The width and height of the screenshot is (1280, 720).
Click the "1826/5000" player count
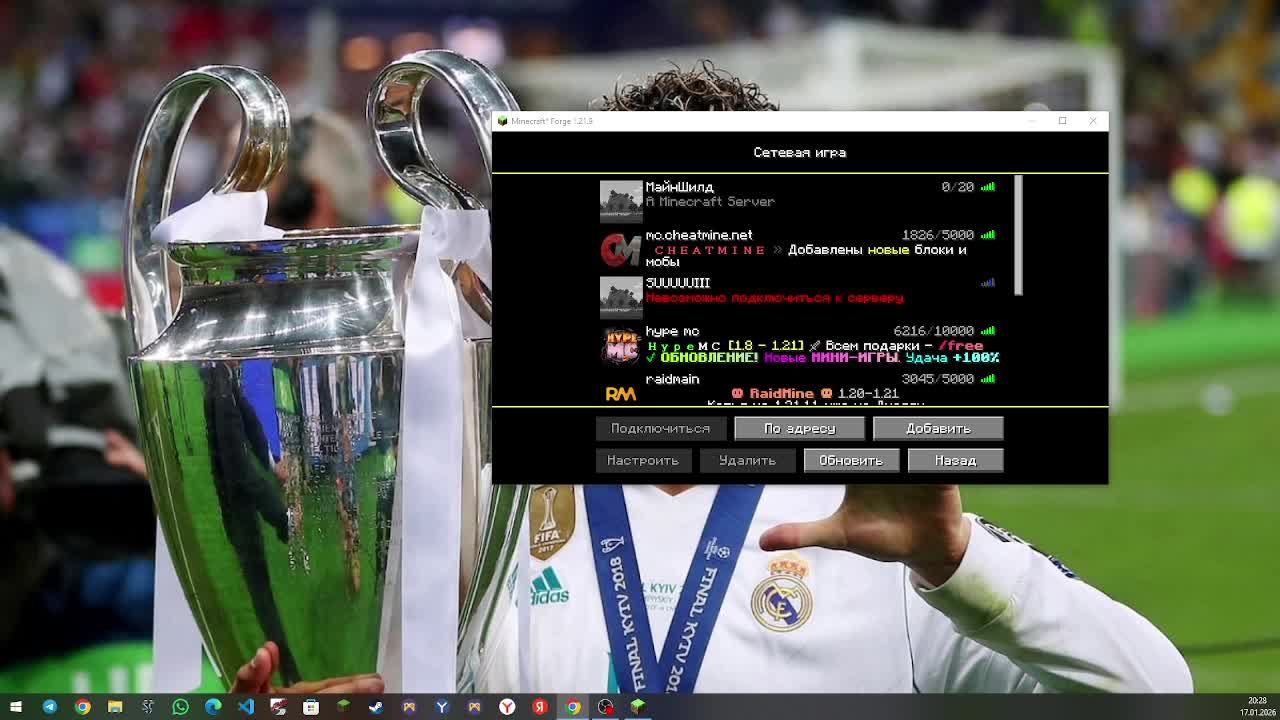click(937, 235)
